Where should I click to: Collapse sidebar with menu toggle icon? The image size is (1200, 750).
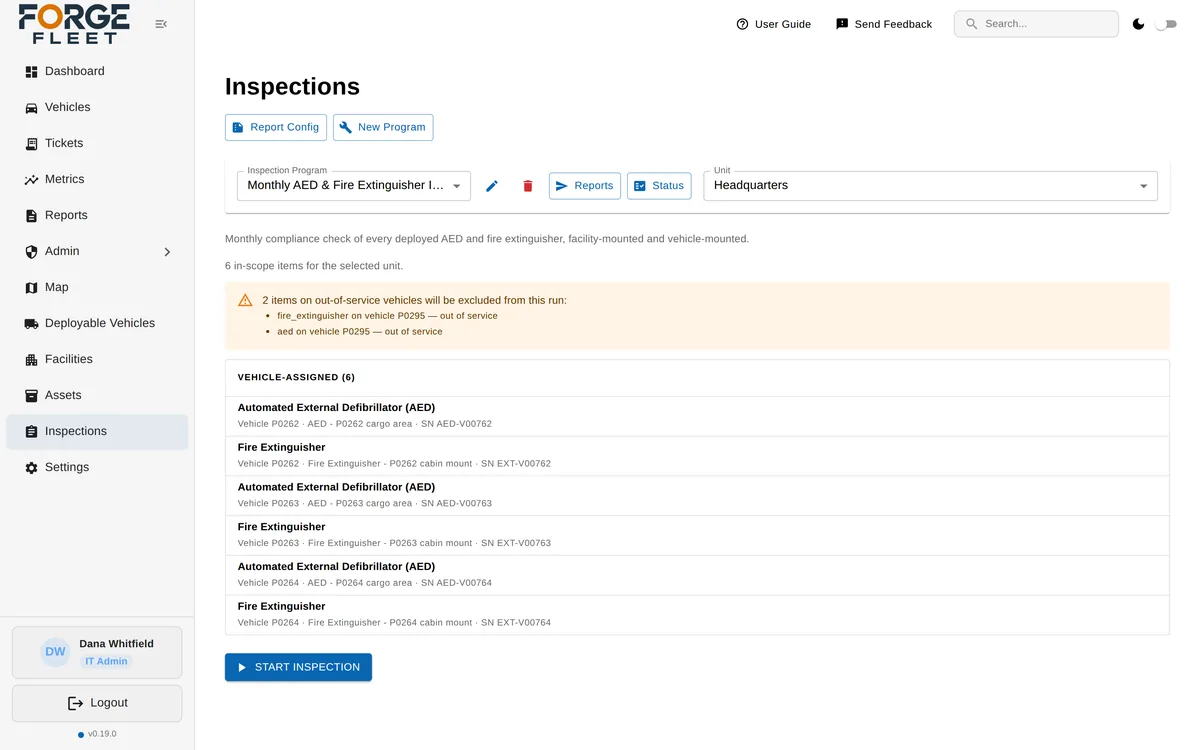pyautogui.click(x=161, y=24)
